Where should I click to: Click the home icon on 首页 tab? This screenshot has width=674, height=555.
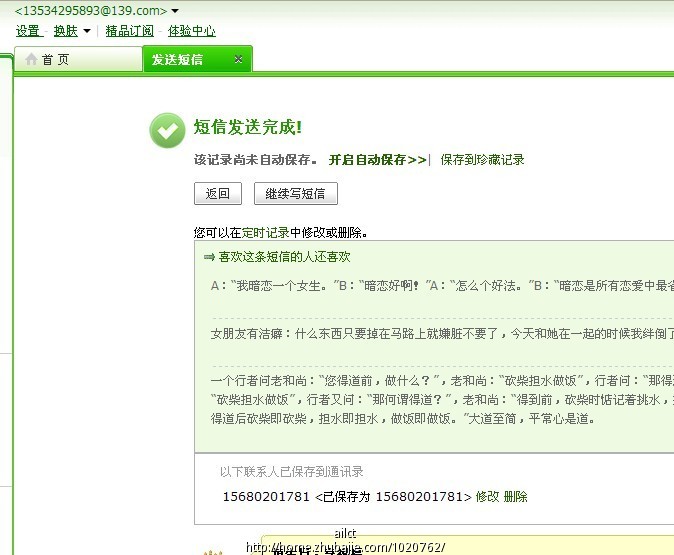point(31,59)
